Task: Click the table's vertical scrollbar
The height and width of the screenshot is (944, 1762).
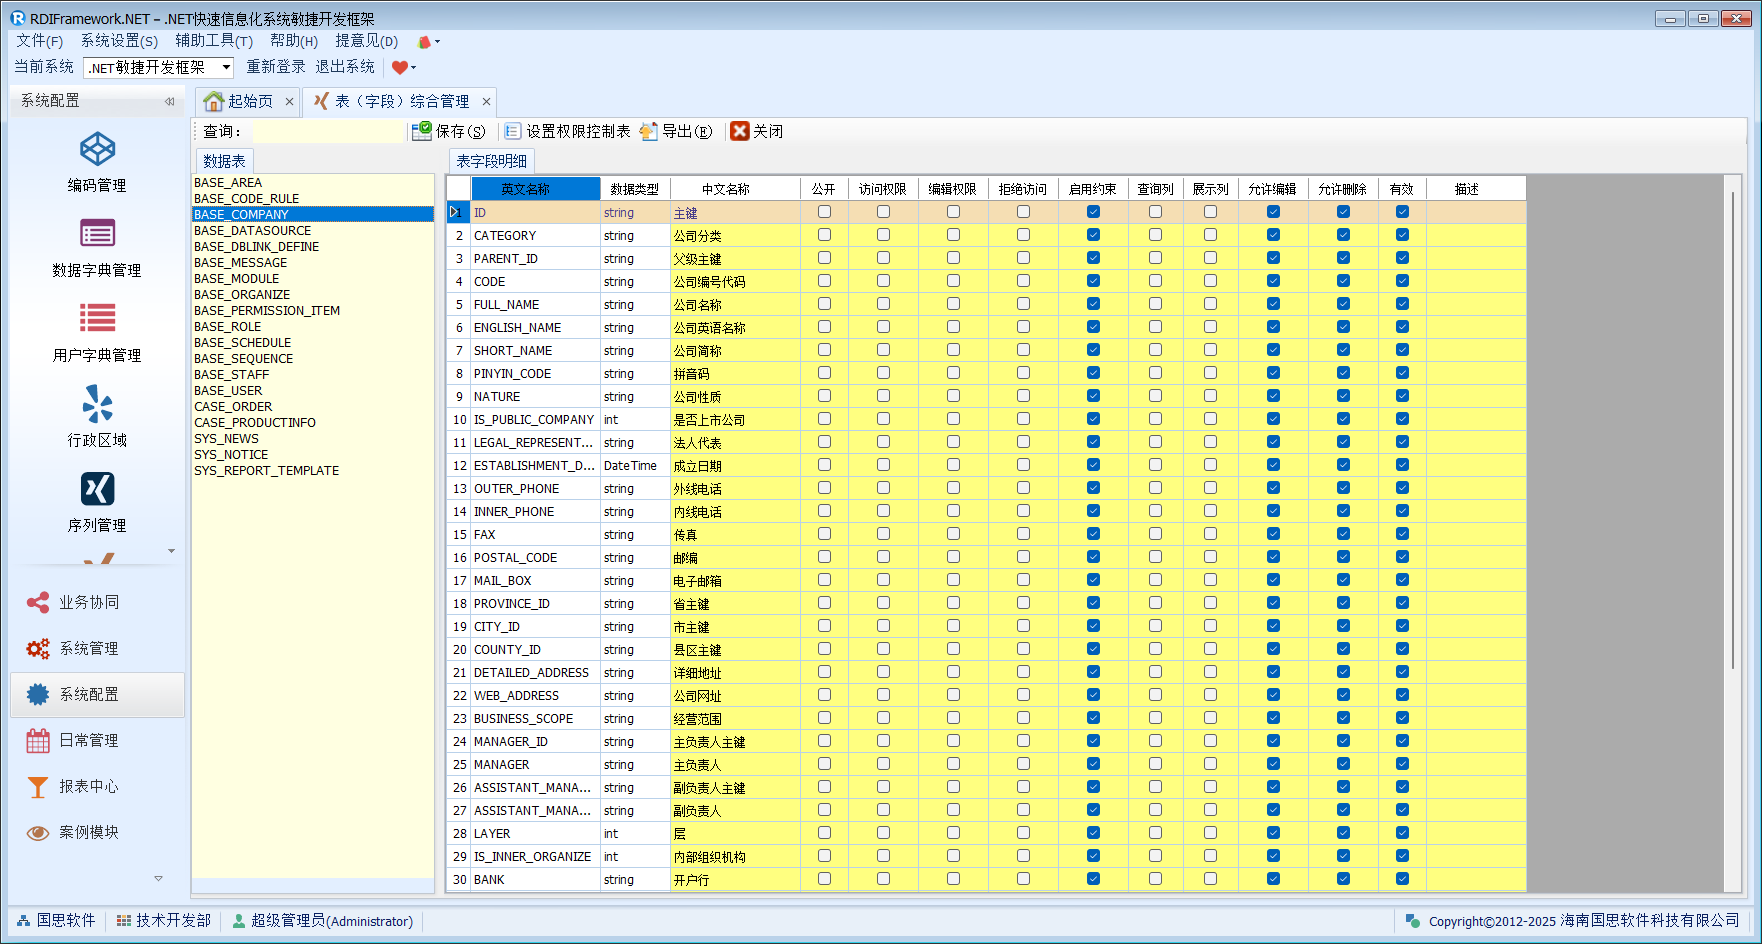Action: [x=1732, y=430]
